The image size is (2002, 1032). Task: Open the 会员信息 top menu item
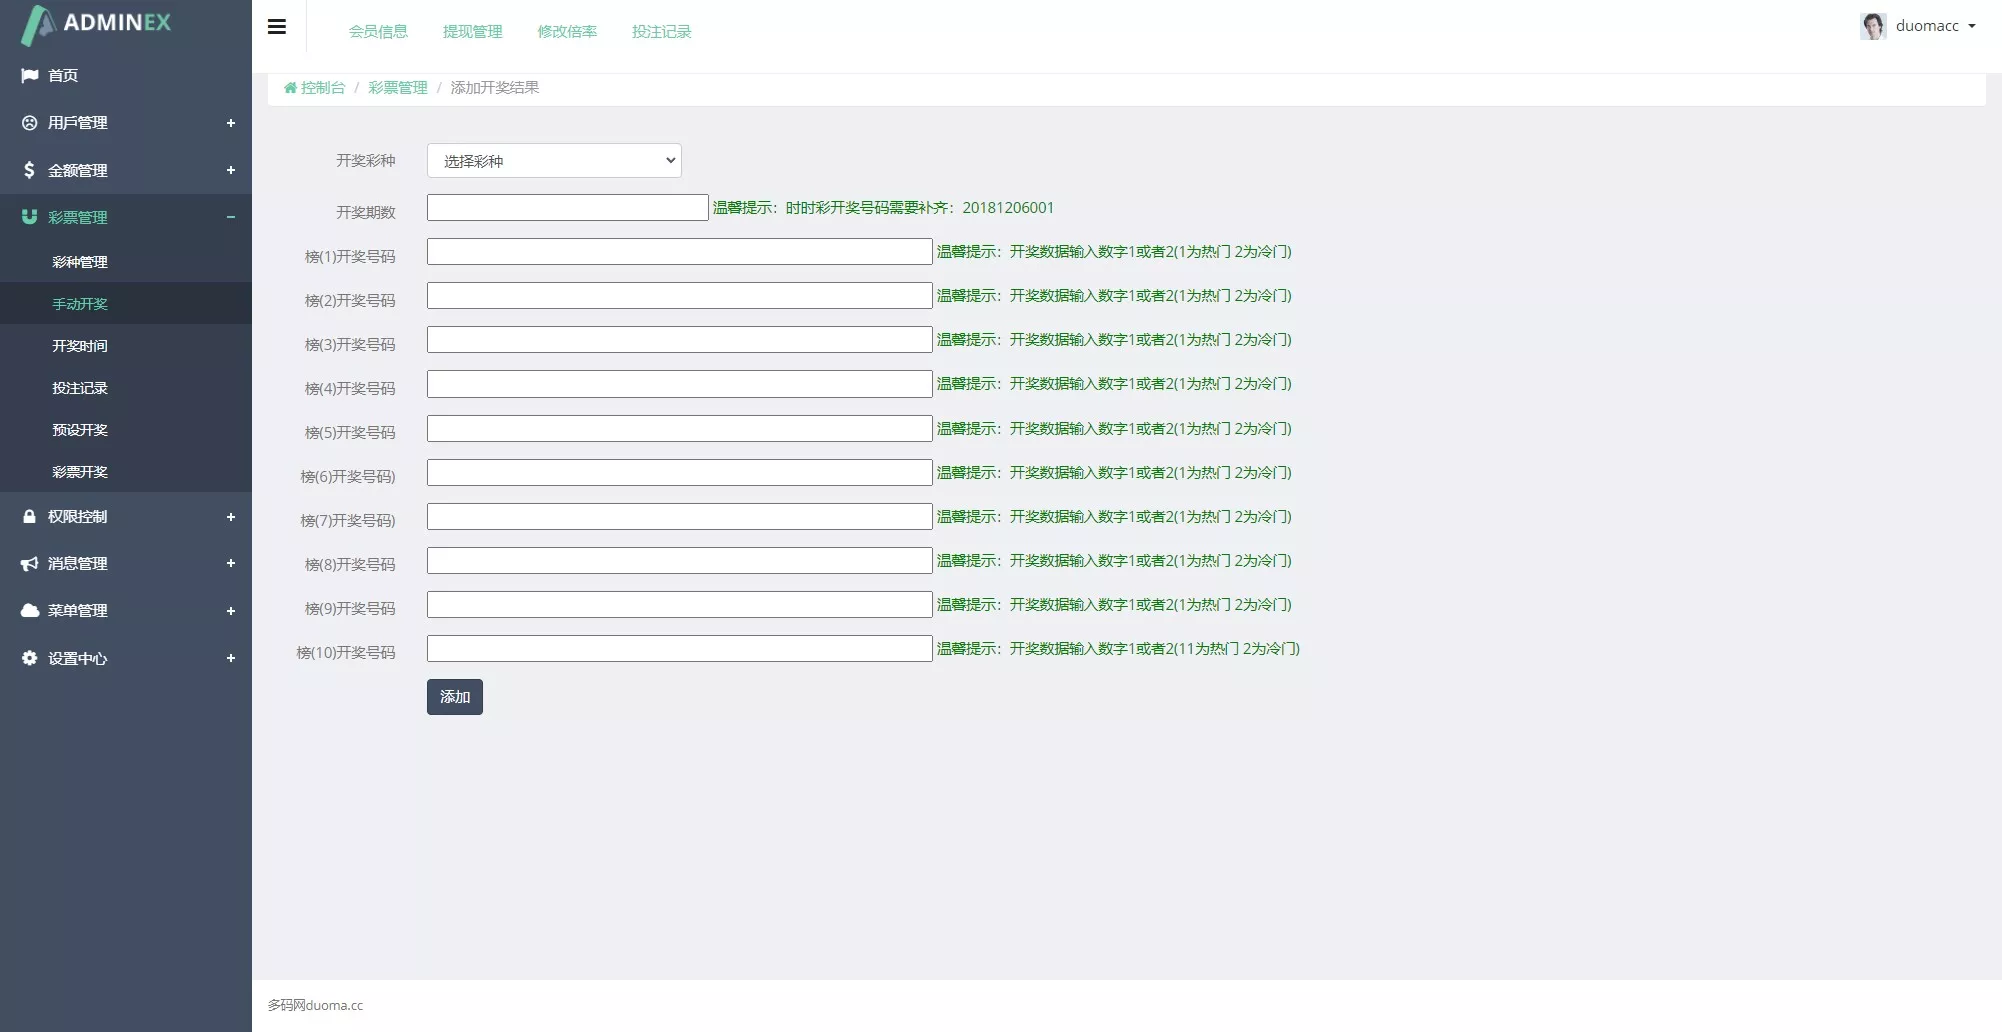(378, 32)
